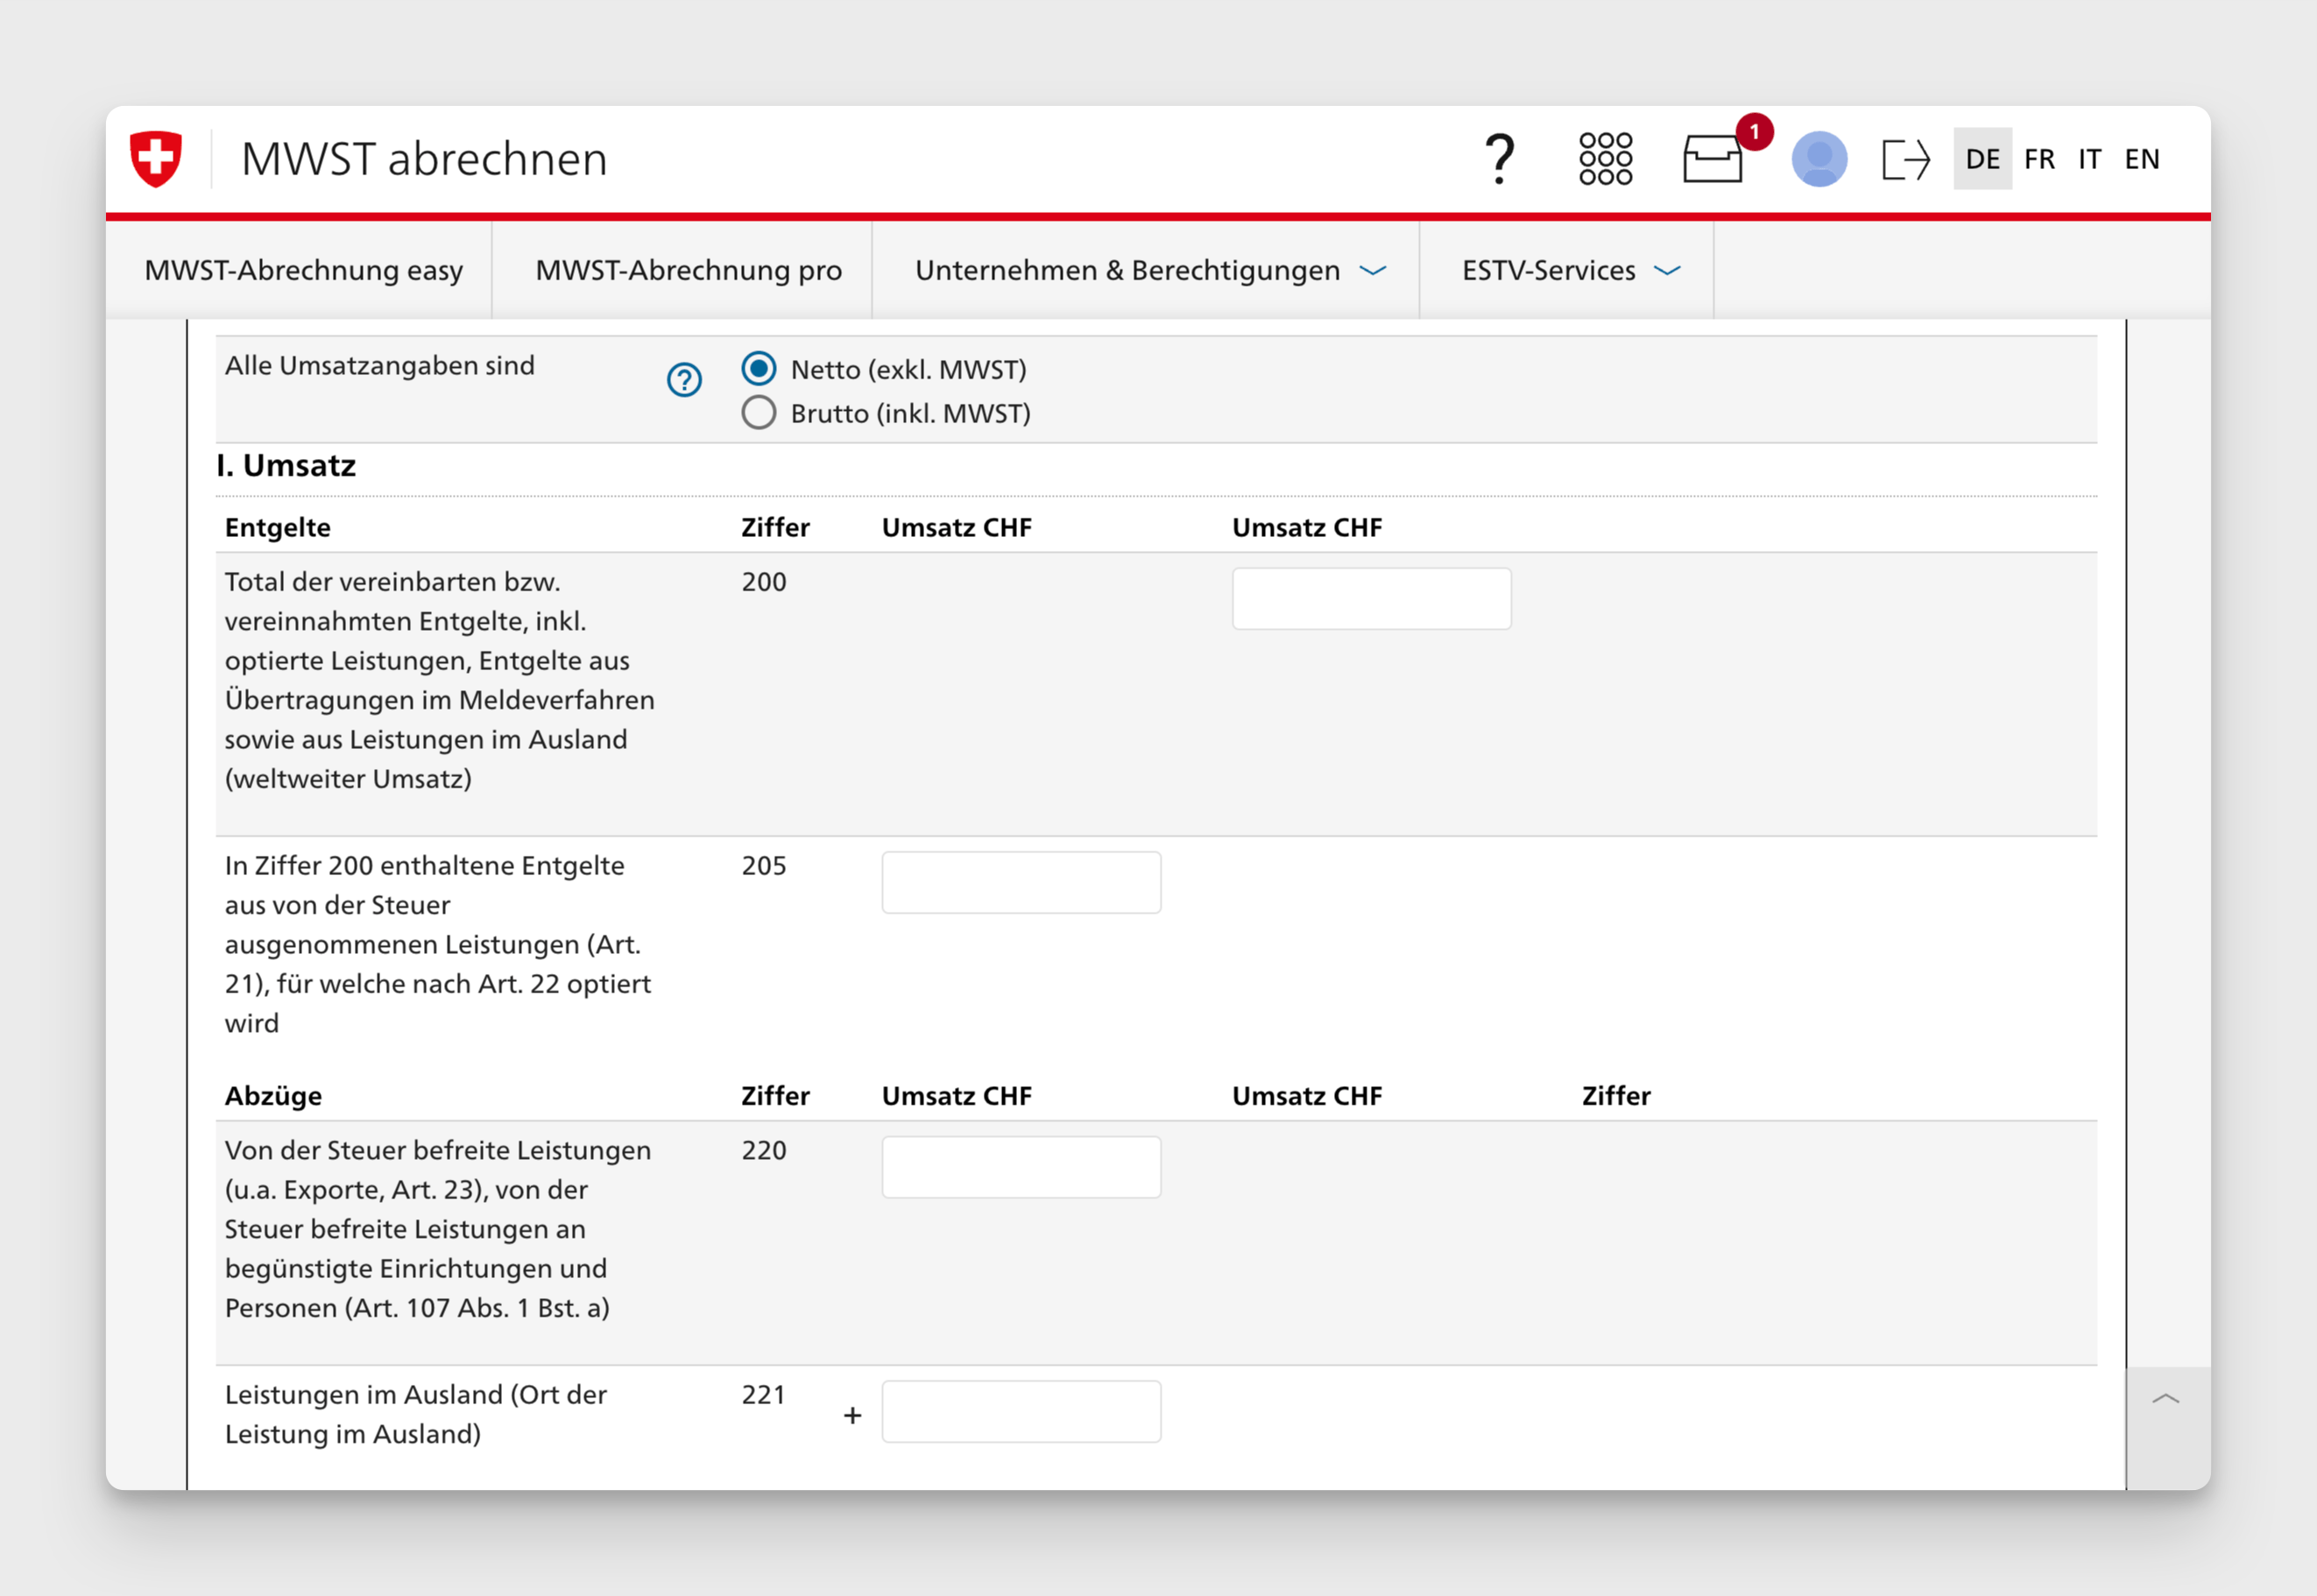Focus the Ziffer 205 Umsatz field

(1021, 883)
